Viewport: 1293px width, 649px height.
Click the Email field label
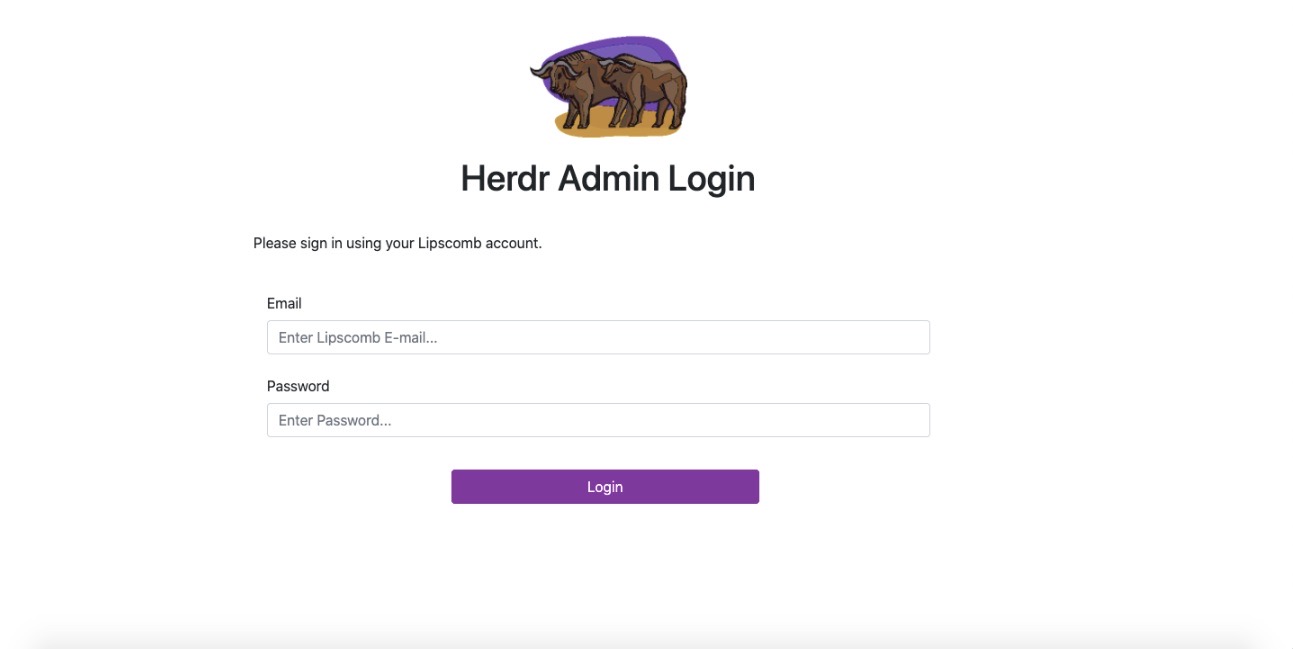pos(284,303)
